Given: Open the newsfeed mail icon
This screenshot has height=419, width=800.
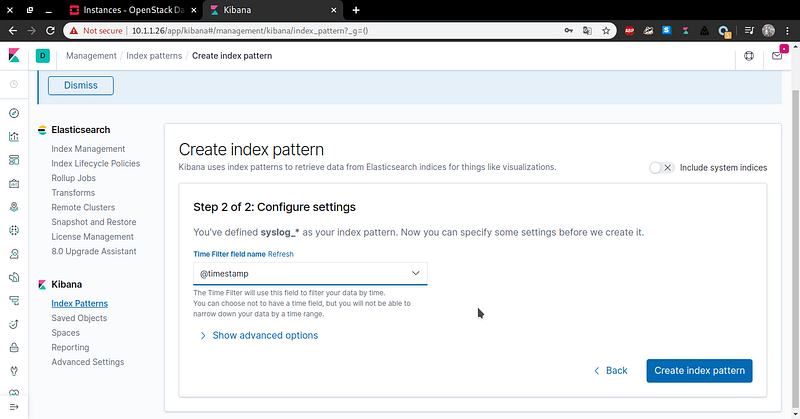Looking at the screenshot, I should (x=777, y=56).
